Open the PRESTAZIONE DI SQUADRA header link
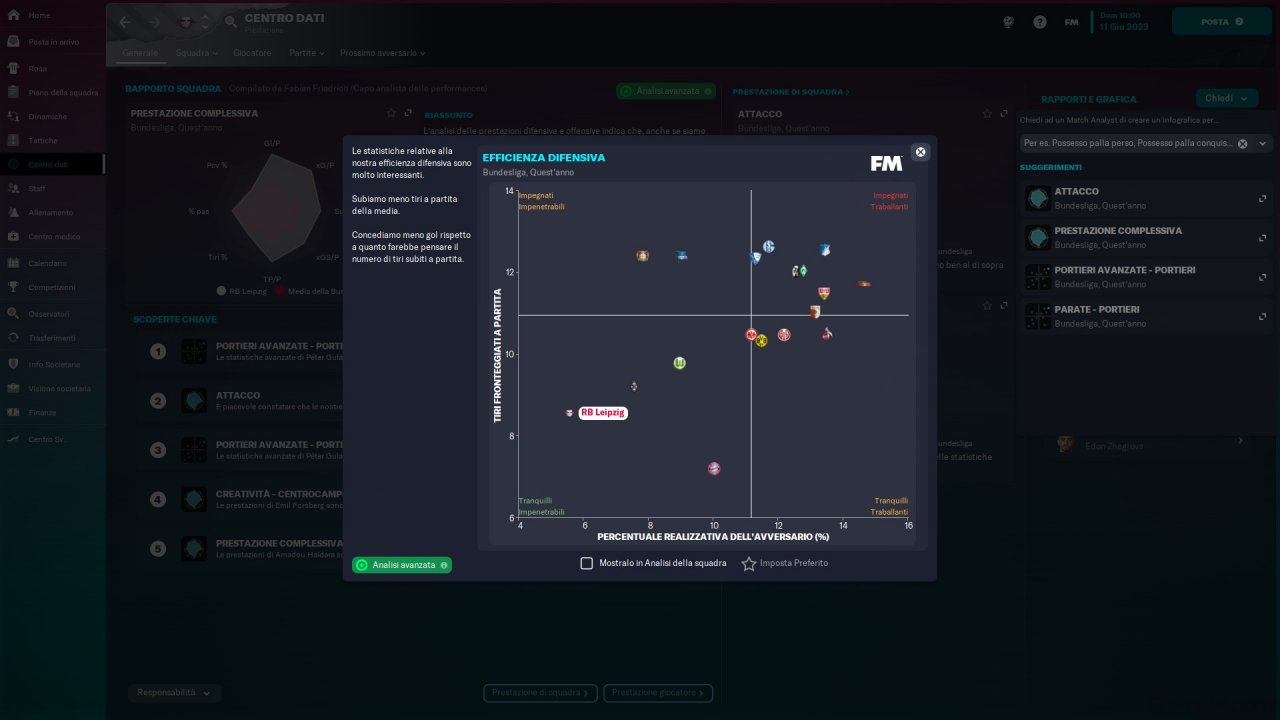 791,92
